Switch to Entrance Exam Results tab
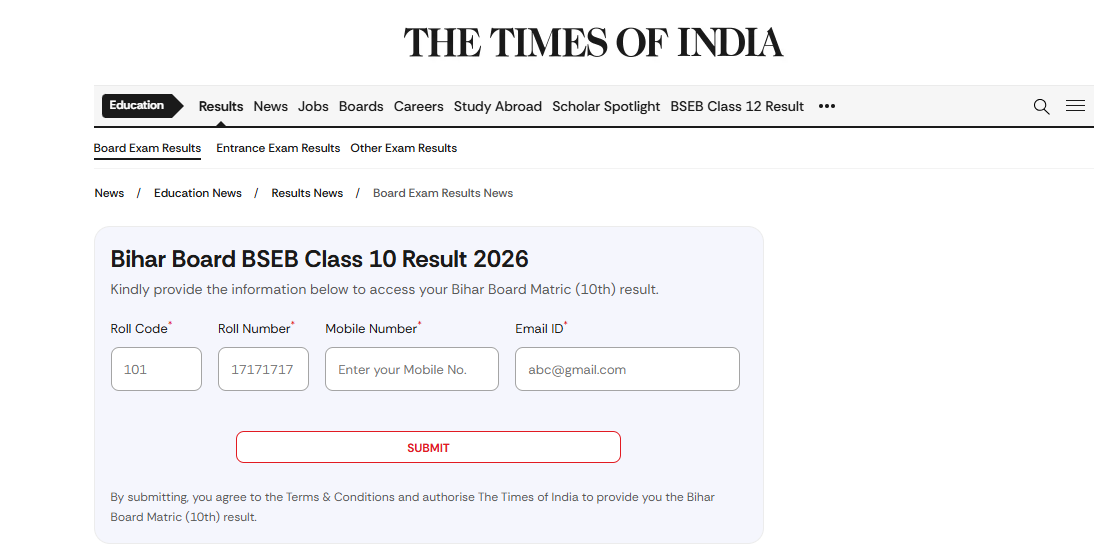Screen dimensions: 1107x560 coord(278,148)
